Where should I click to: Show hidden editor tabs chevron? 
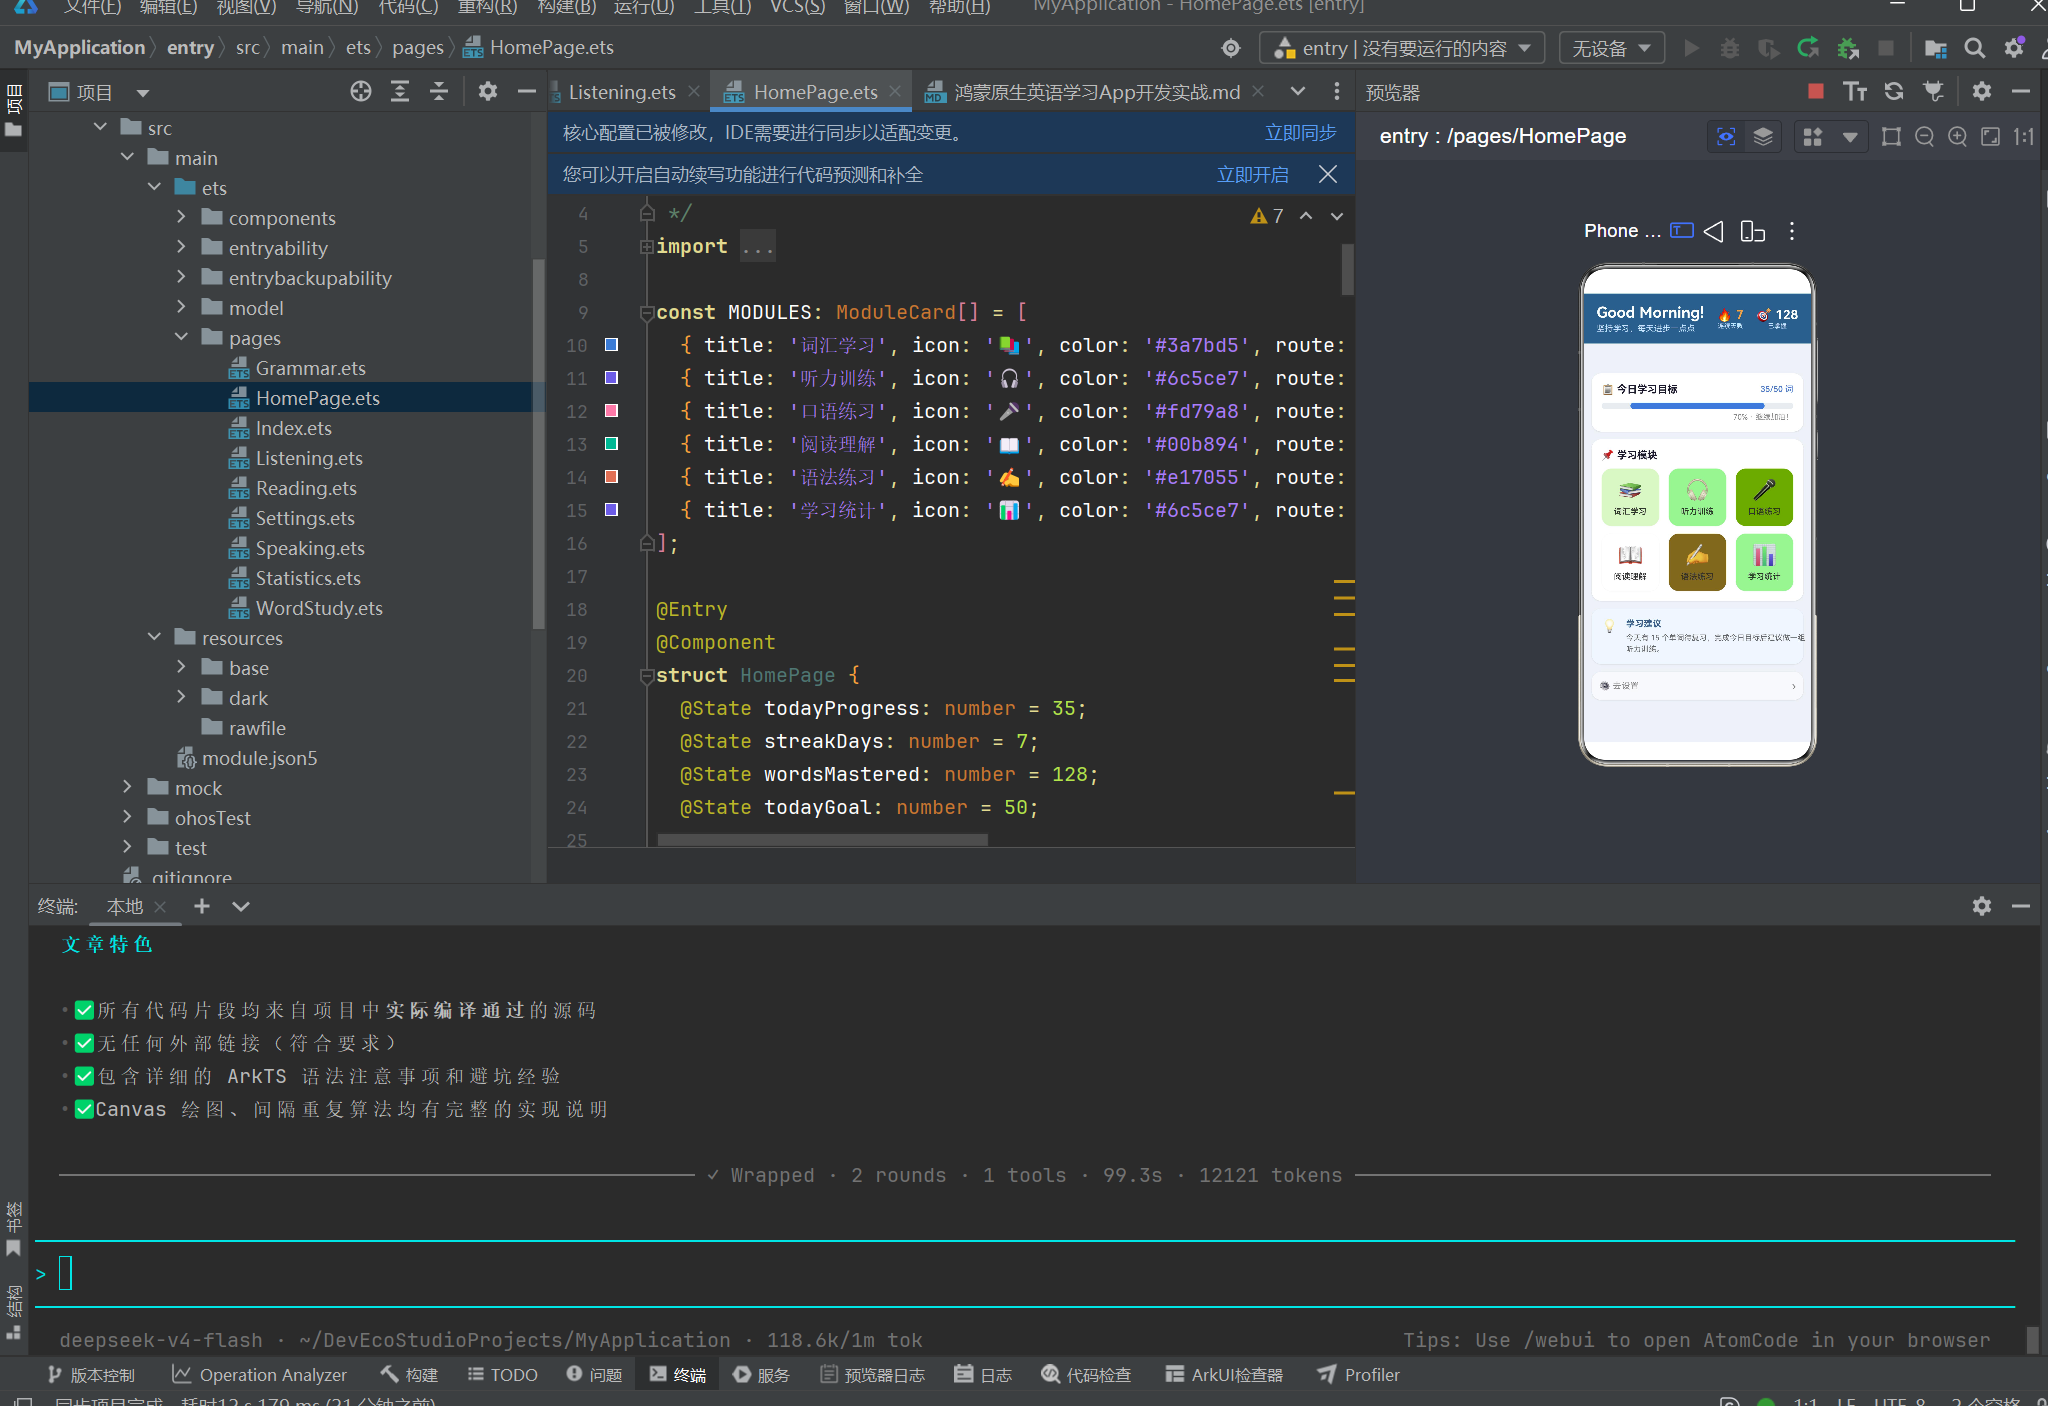1298,92
